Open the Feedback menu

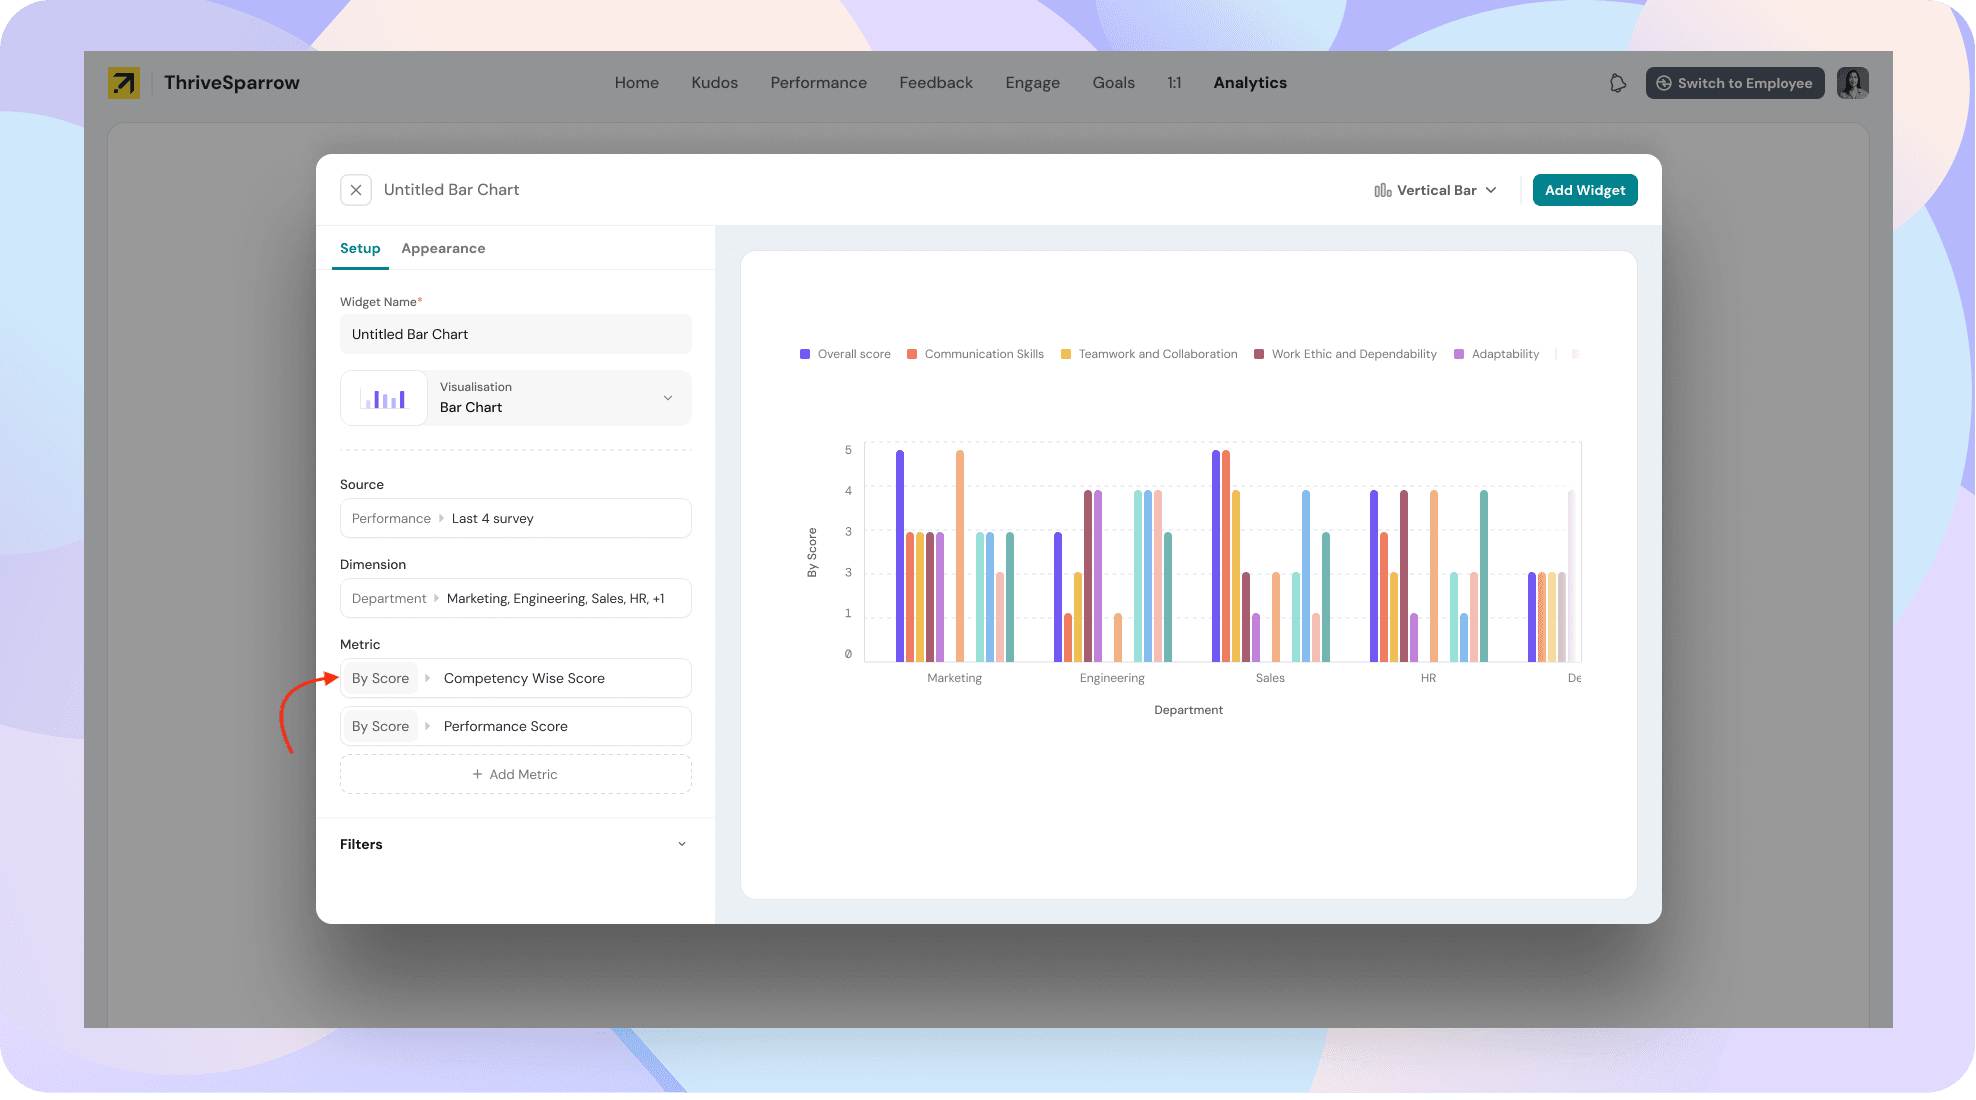936,83
